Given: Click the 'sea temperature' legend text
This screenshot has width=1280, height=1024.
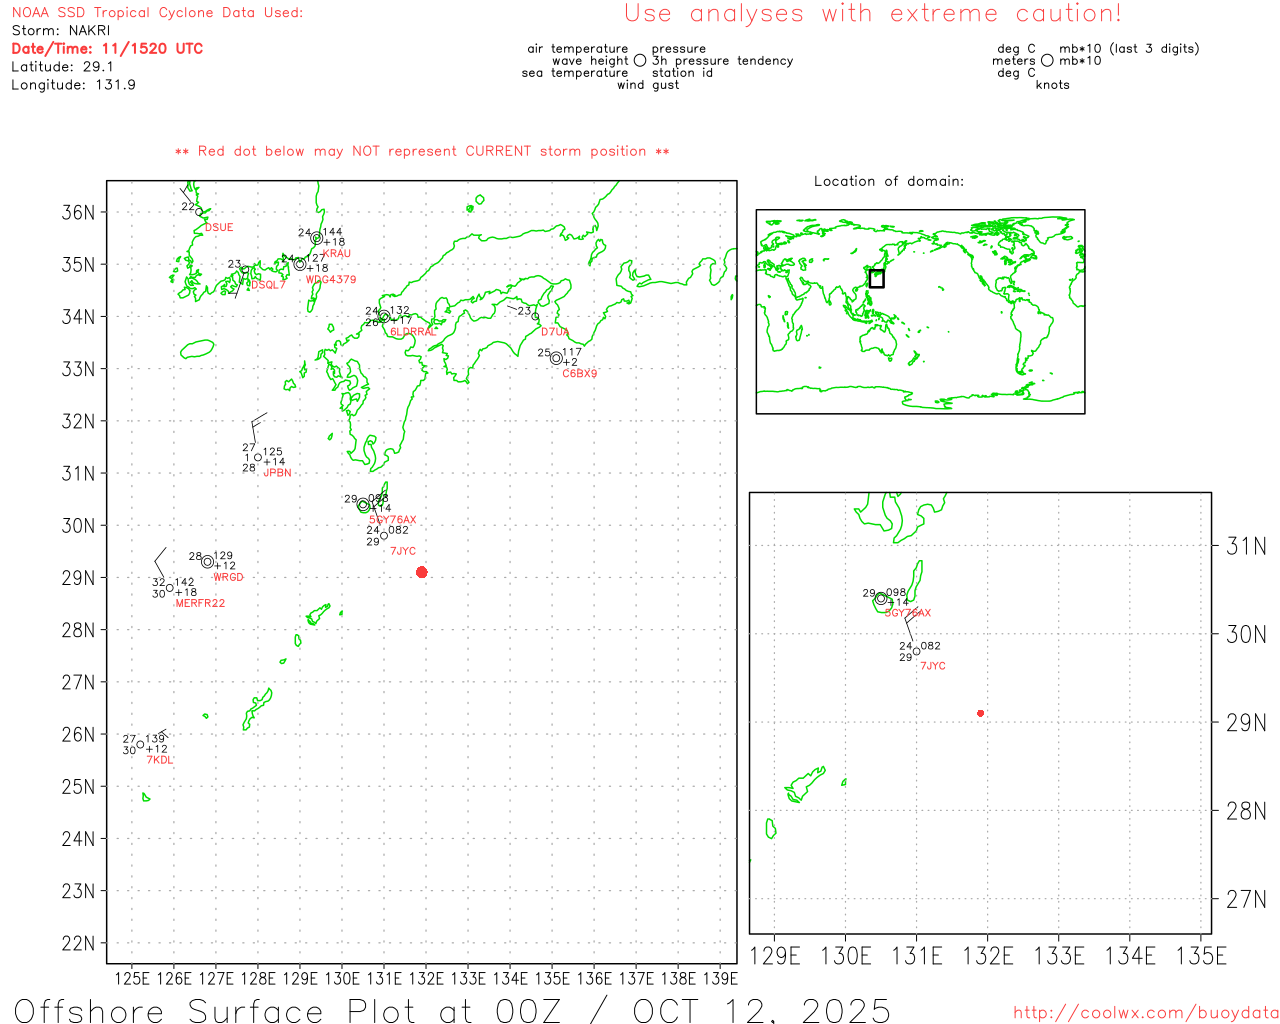Looking at the screenshot, I should pyautogui.click(x=575, y=73).
